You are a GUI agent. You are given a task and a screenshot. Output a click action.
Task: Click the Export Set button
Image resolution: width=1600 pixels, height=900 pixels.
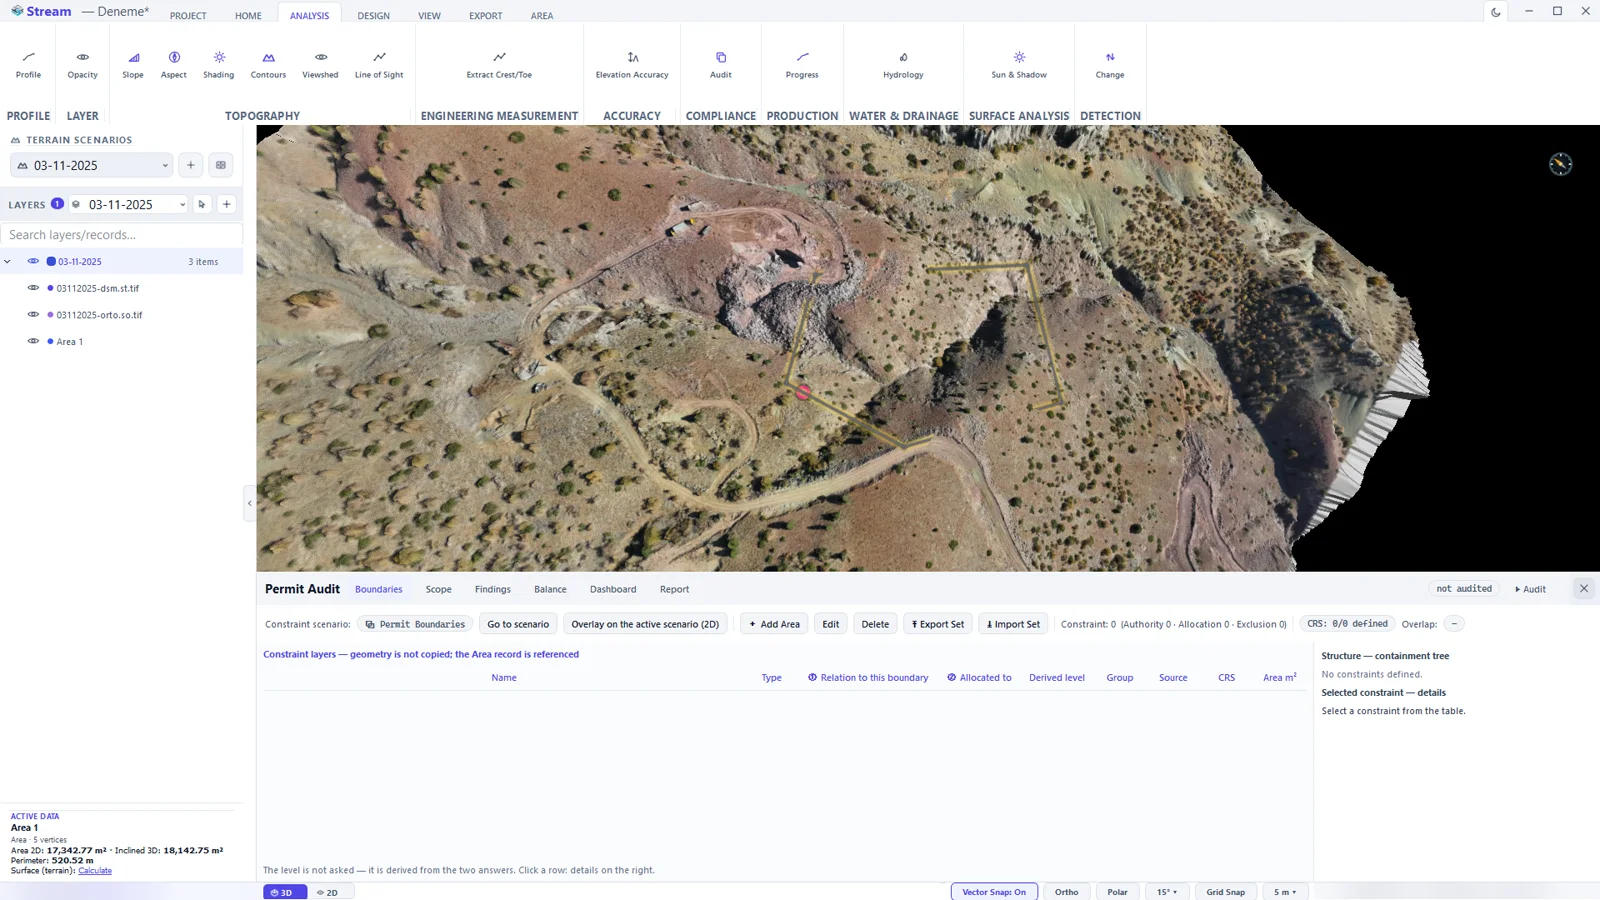[x=938, y=624]
